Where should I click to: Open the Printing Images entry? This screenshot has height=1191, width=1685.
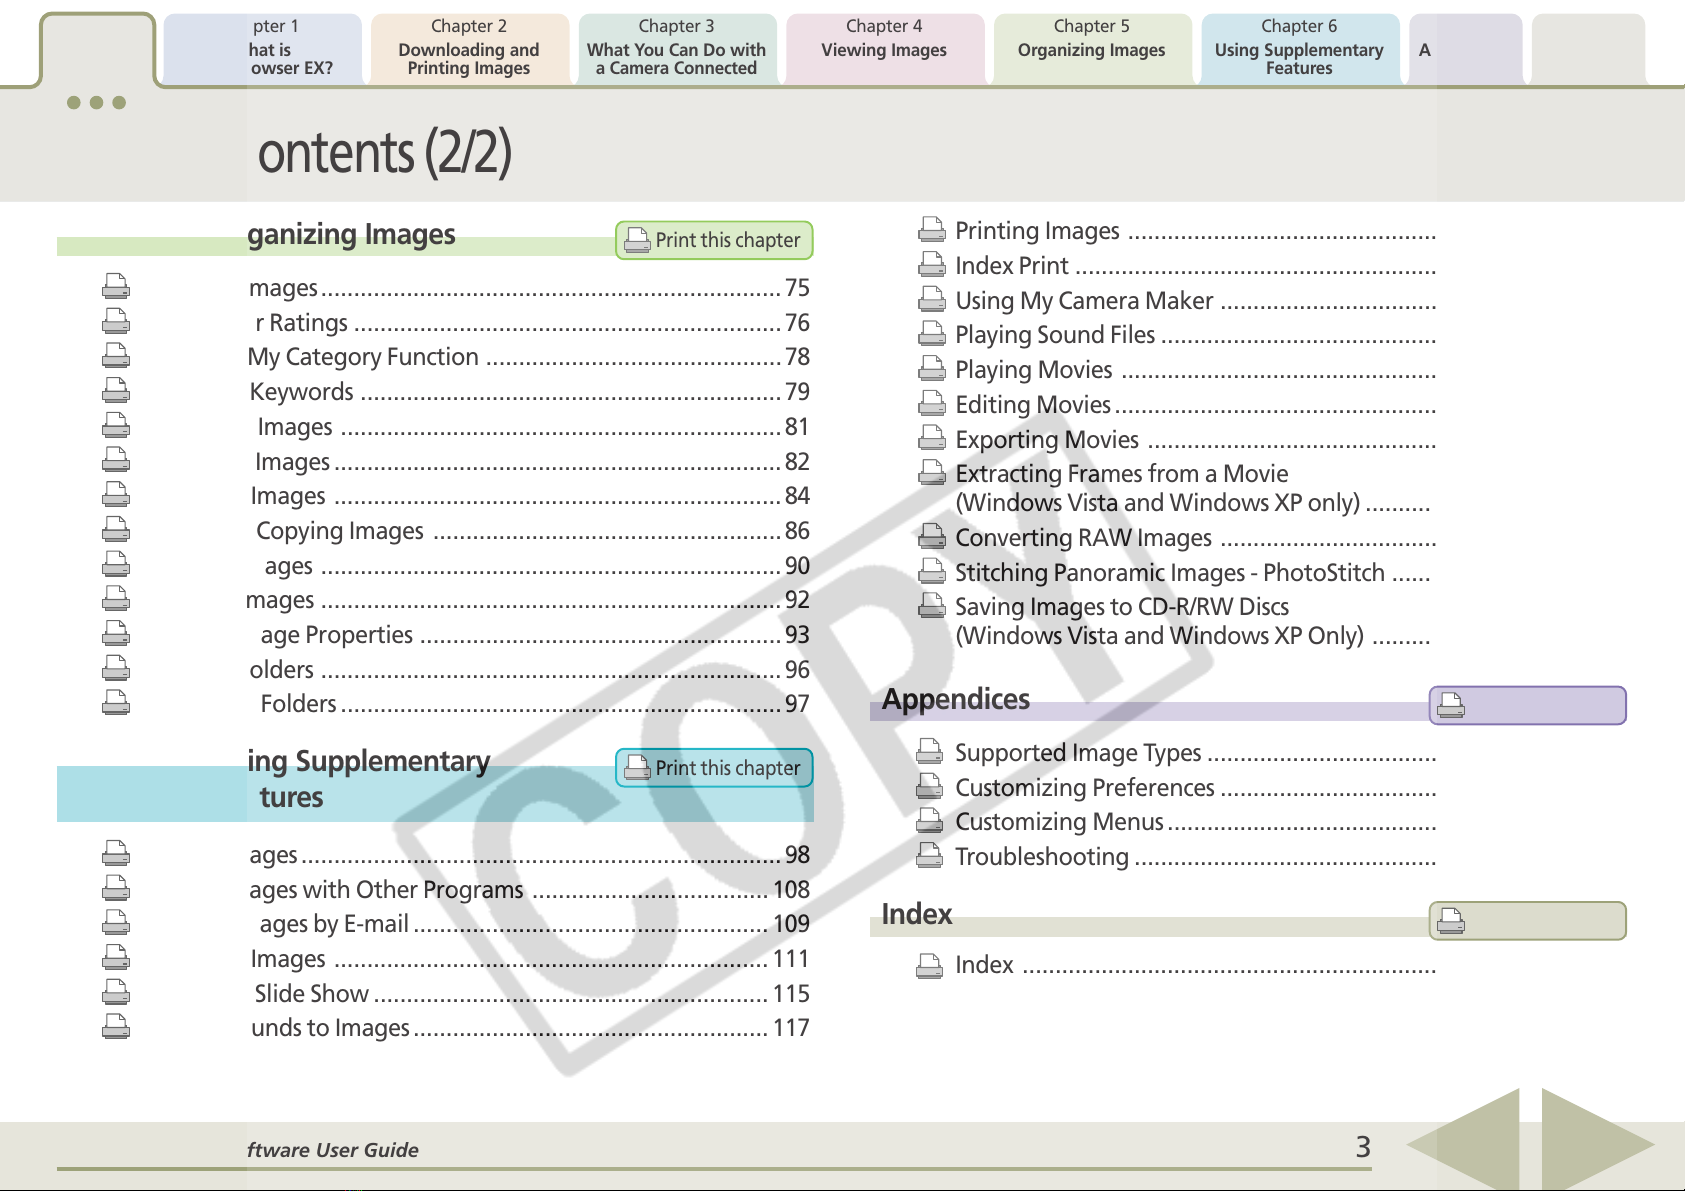pos(1195,230)
